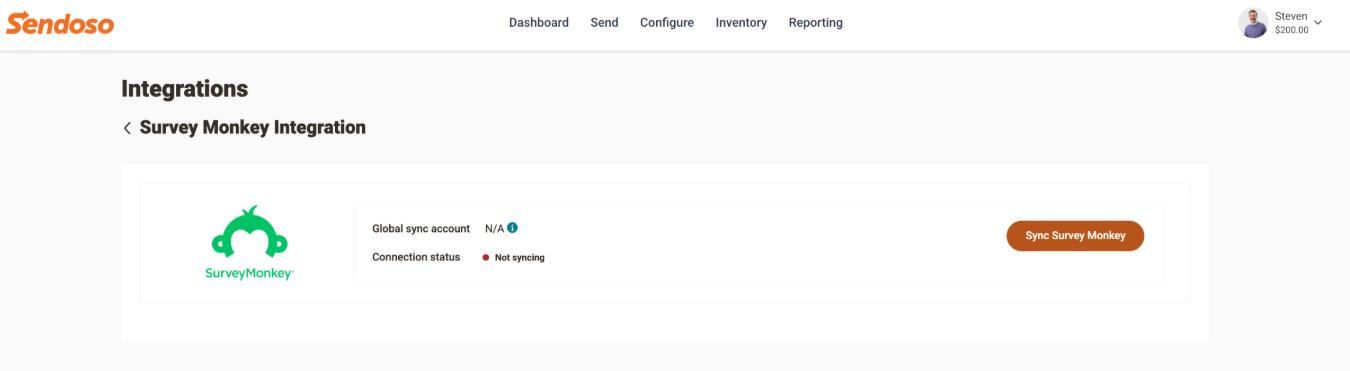The width and height of the screenshot is (1350, 371).
Task: Click the Sync Survey Monkey button
Action: 1075,236
